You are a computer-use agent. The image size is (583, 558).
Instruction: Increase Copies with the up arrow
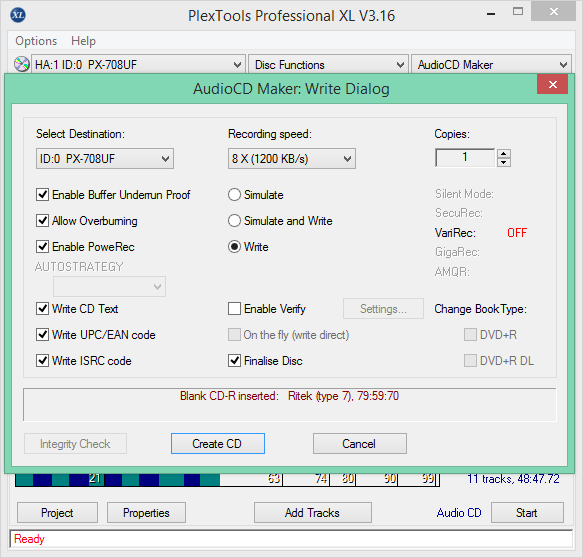[503, 154]
